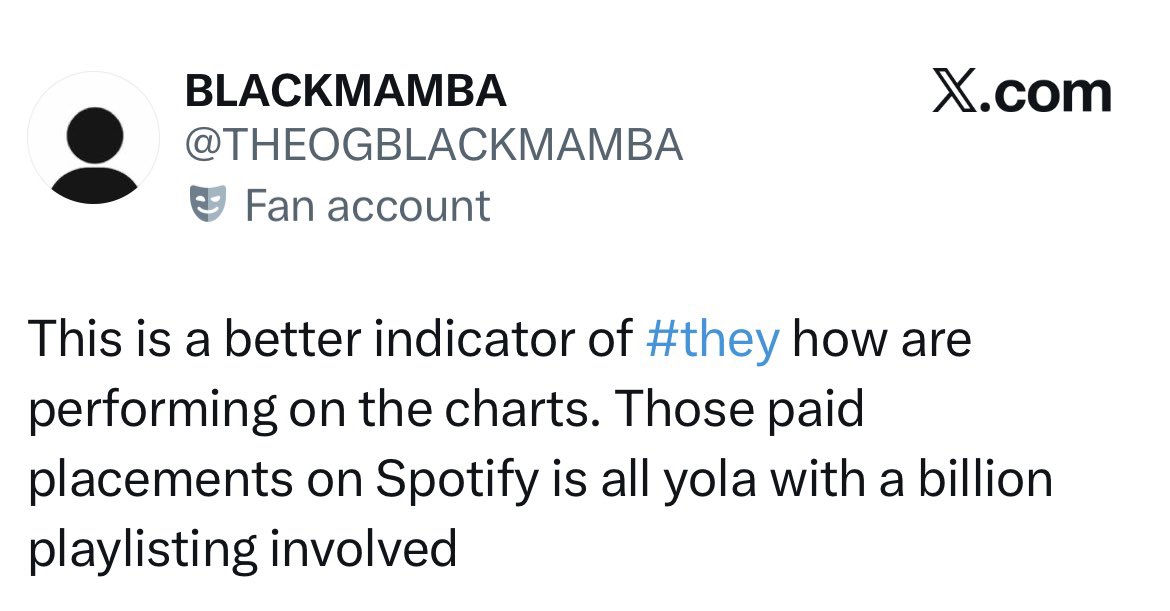Open the @THEOGBLACKMAMBA handle link
This screenshot has height=611, width=1170.
point(434,144)
